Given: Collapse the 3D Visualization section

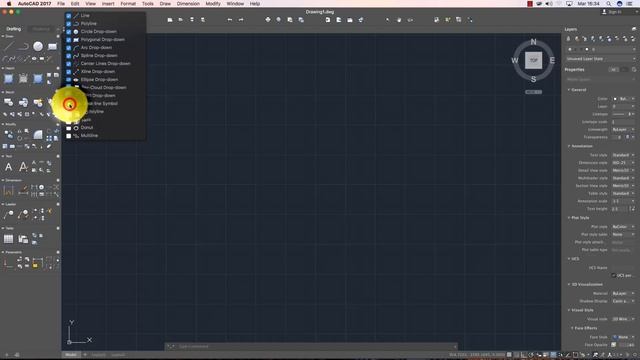Looking at the screenshot, I should (569, 284).
